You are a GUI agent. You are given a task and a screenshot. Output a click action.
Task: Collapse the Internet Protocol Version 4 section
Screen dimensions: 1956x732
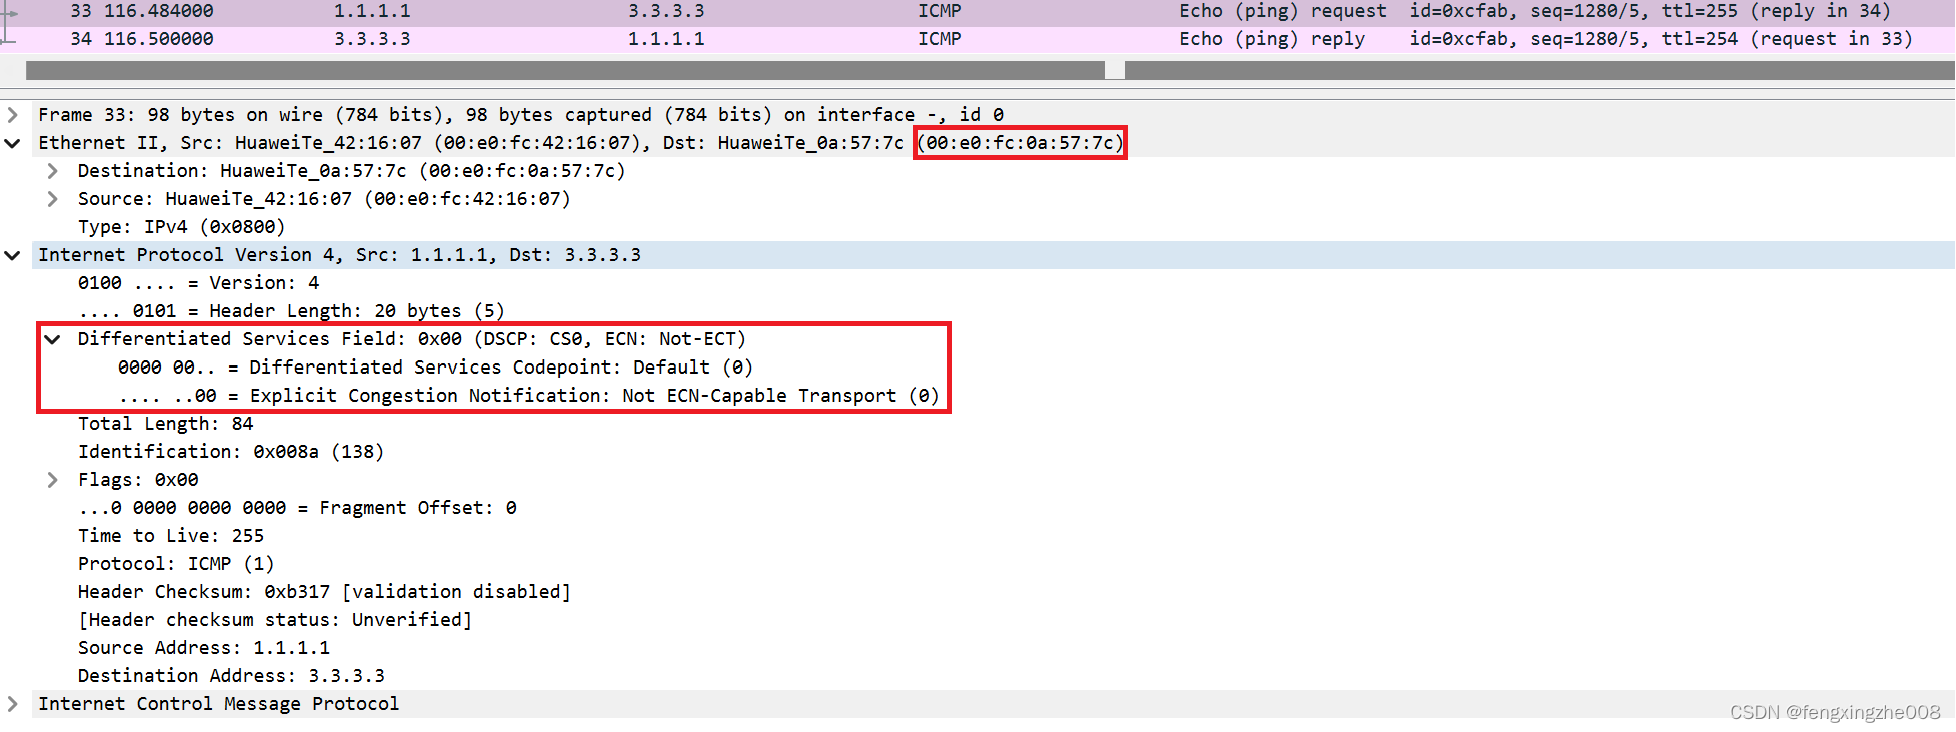[x=12, y=255]
